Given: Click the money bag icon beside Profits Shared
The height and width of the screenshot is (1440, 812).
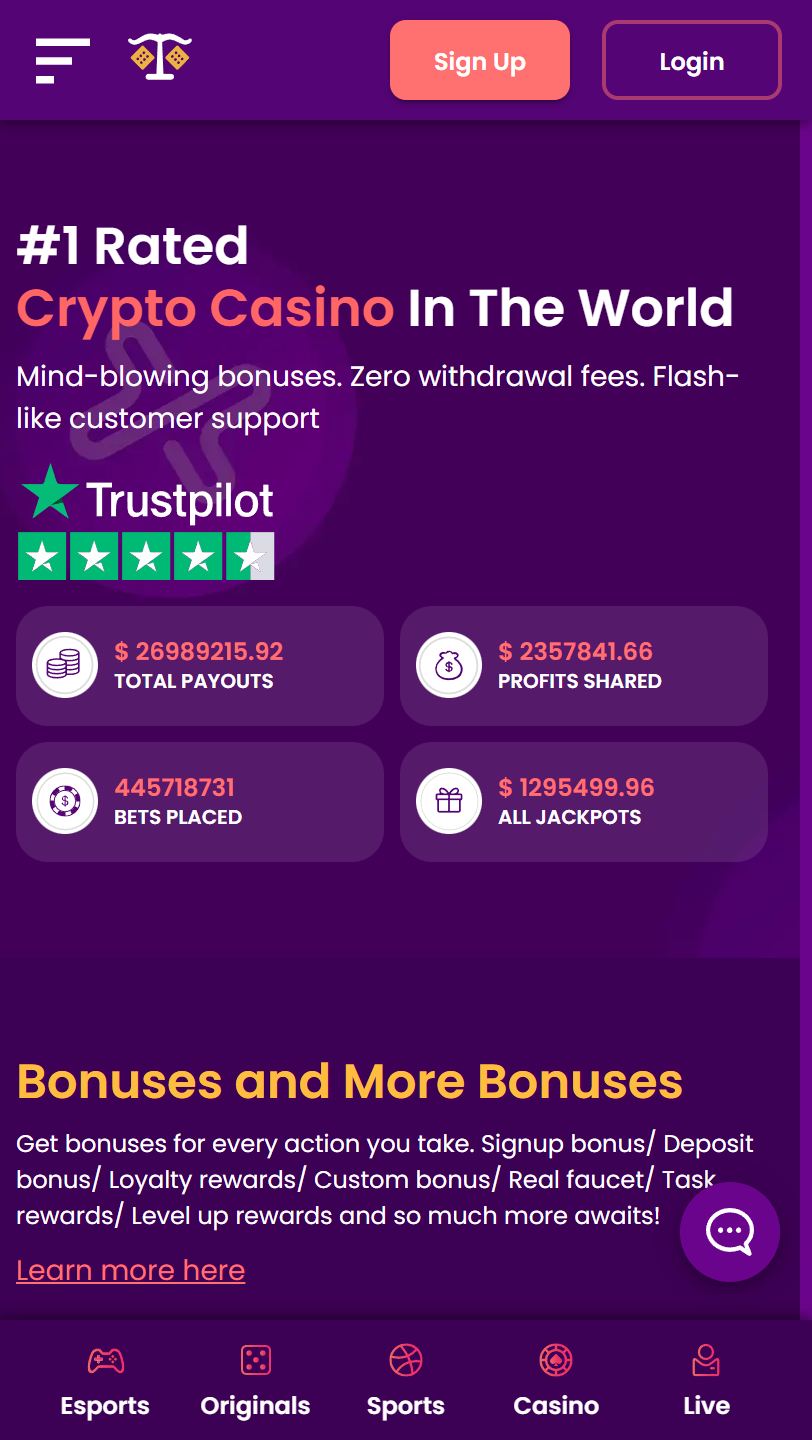Looking at the screenshot, I should [448, 664].
